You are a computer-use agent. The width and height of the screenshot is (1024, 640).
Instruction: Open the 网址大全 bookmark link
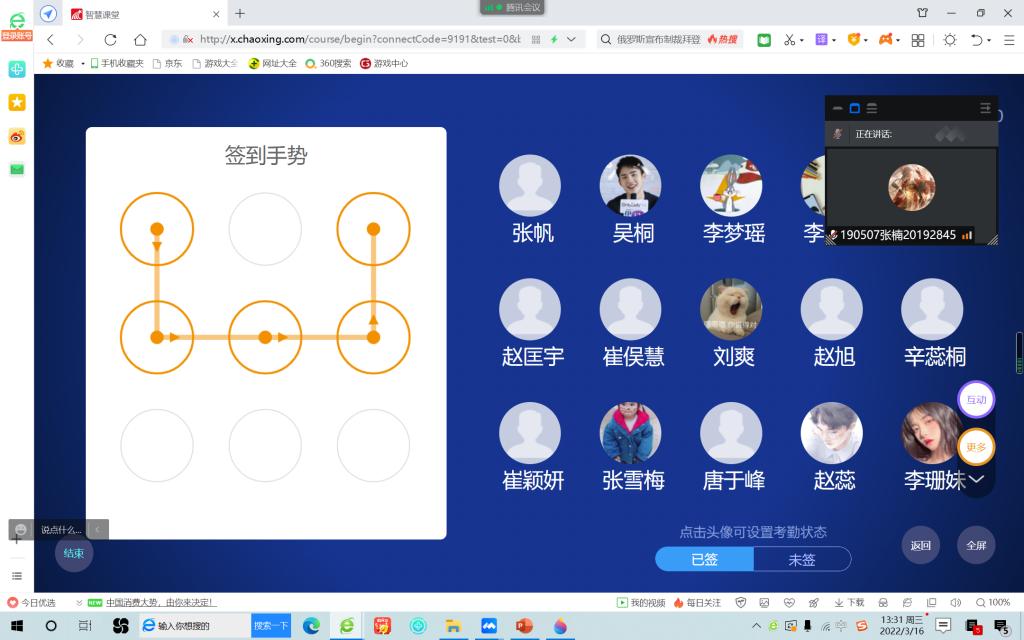click(272, 63)
